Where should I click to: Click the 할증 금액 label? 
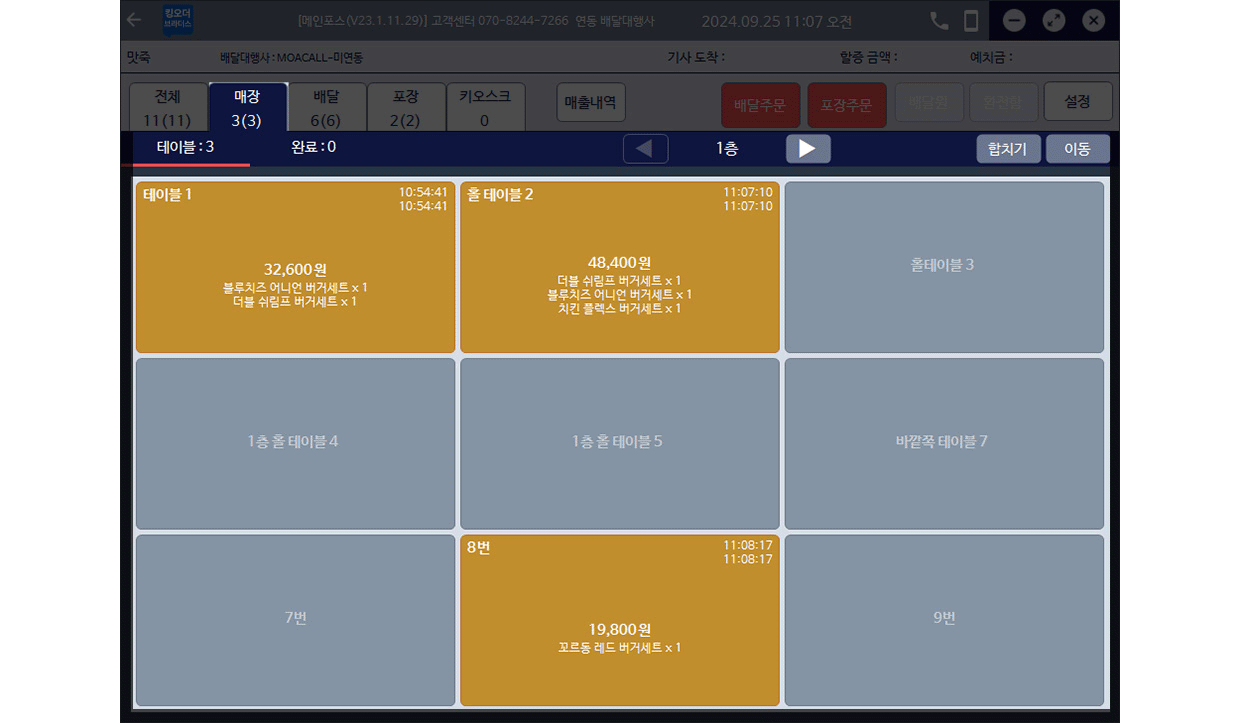[869, 58]
